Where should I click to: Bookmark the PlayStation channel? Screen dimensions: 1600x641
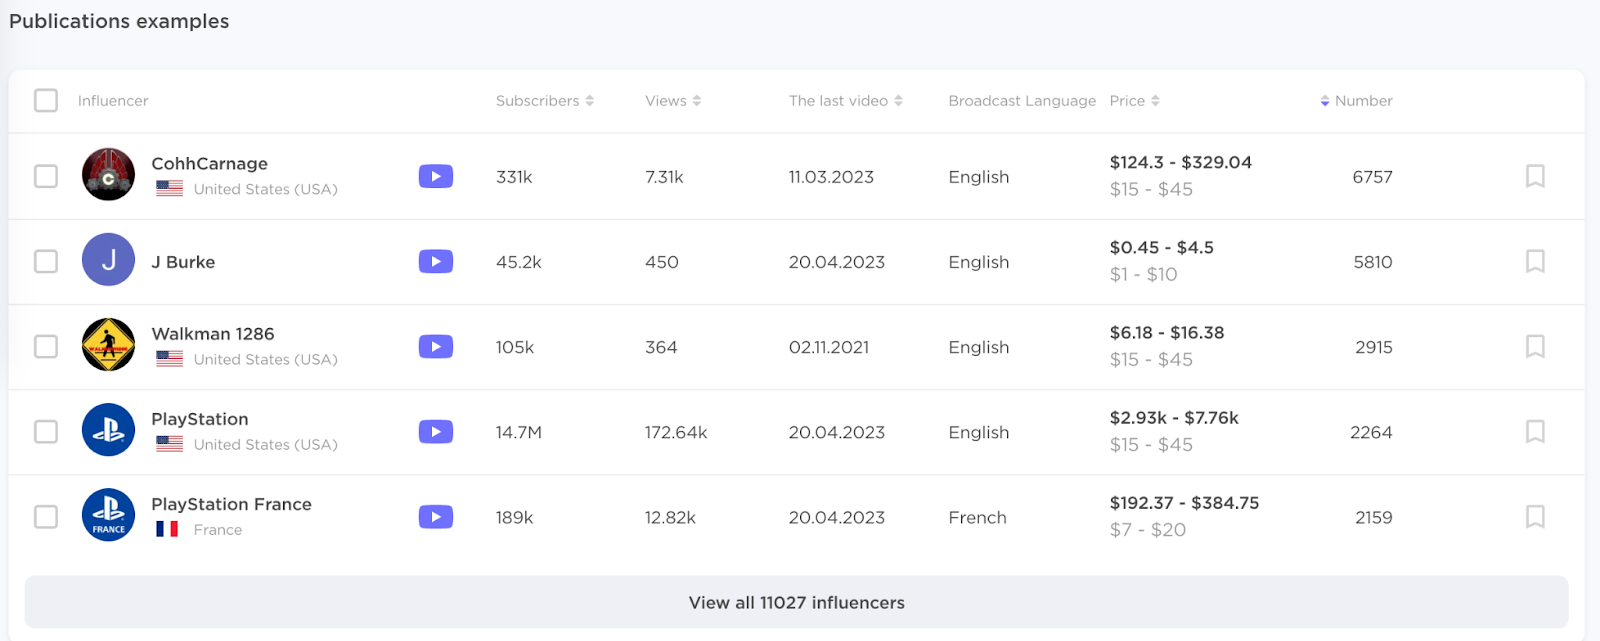click(1535, 432)
